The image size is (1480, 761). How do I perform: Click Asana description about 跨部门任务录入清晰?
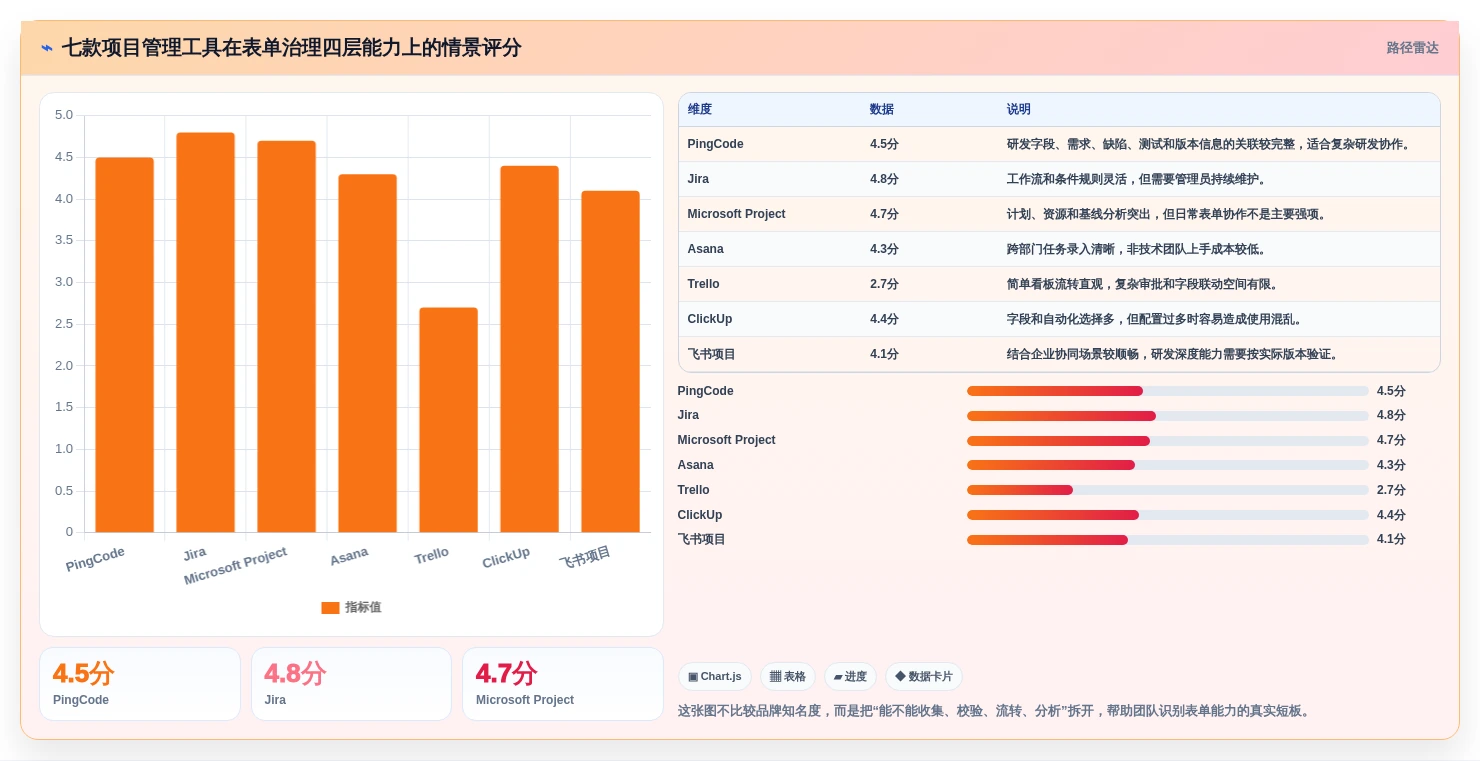pos(1138,249)
